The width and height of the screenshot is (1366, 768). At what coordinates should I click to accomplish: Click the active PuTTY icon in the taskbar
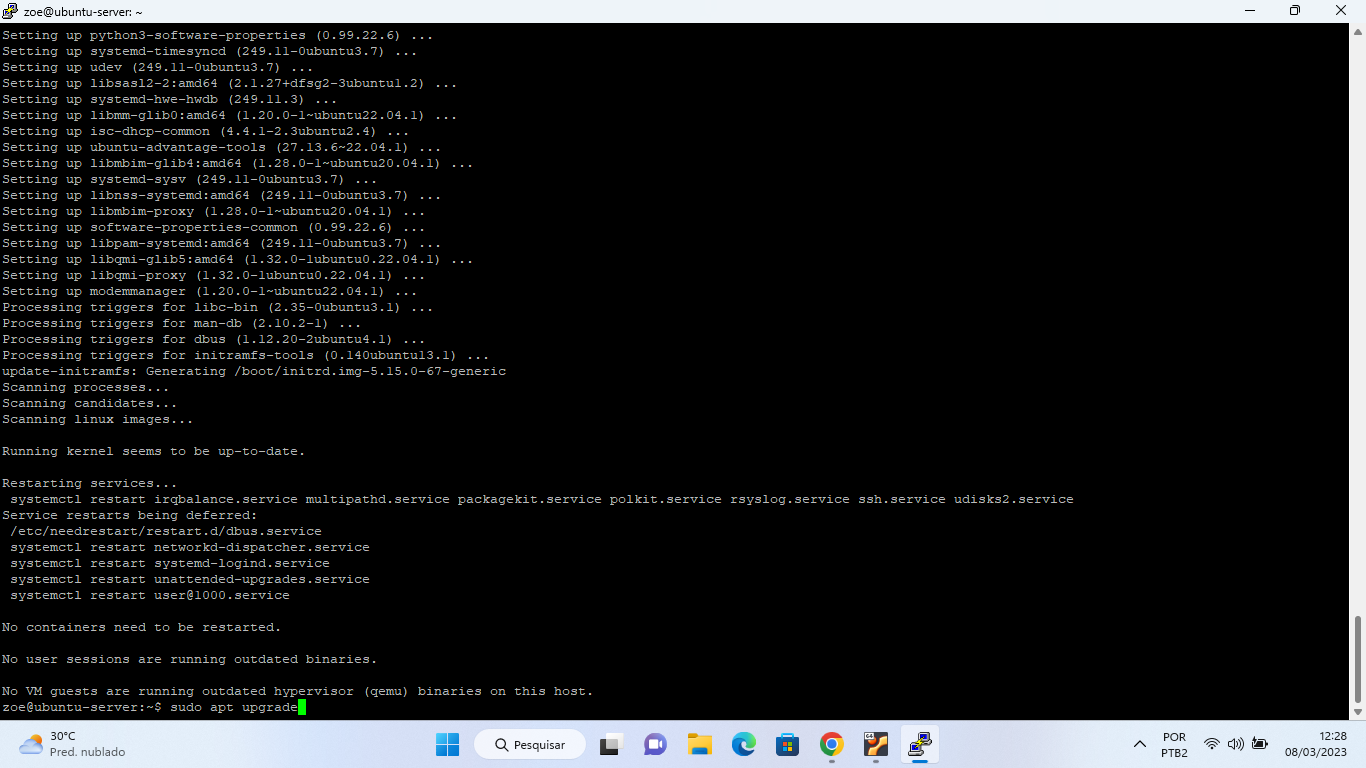tap(919, 745)
